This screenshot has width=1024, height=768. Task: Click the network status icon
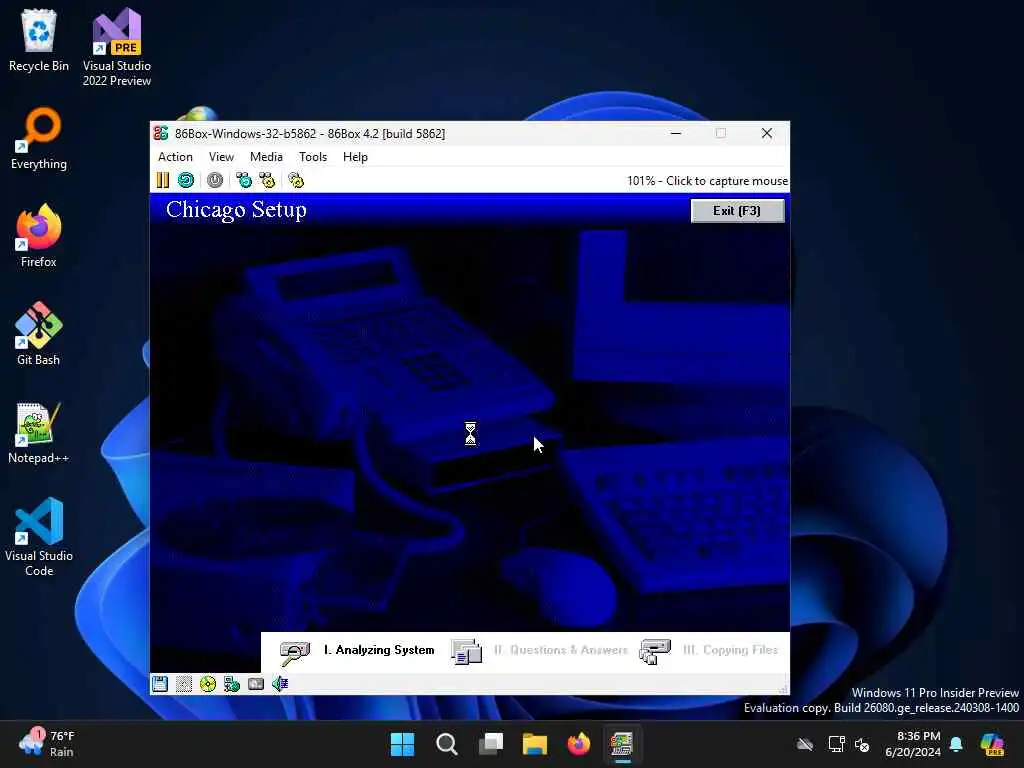(x=232, y=684)
